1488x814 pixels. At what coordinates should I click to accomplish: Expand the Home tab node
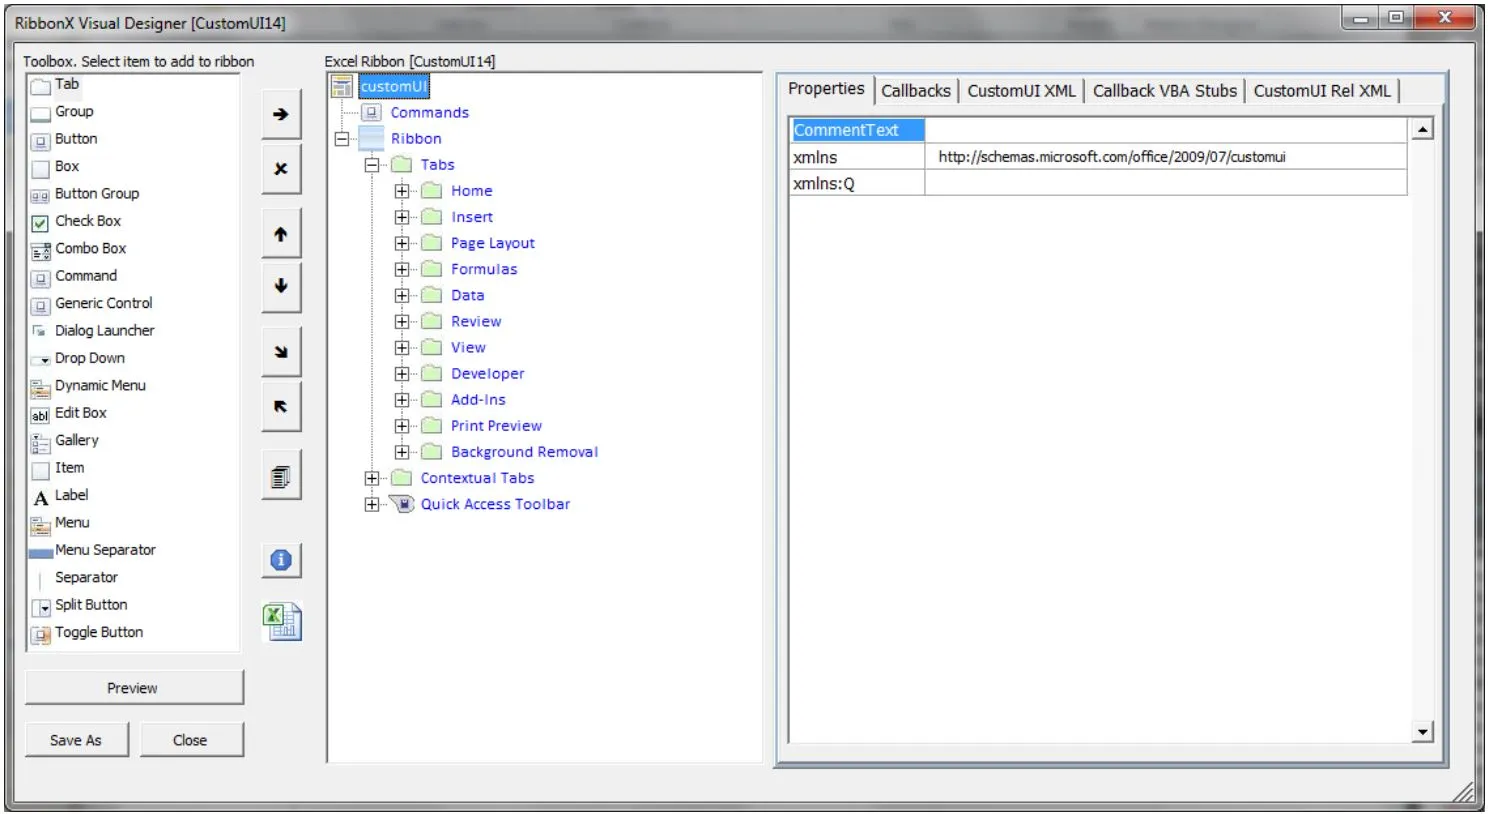click(402, 191)
